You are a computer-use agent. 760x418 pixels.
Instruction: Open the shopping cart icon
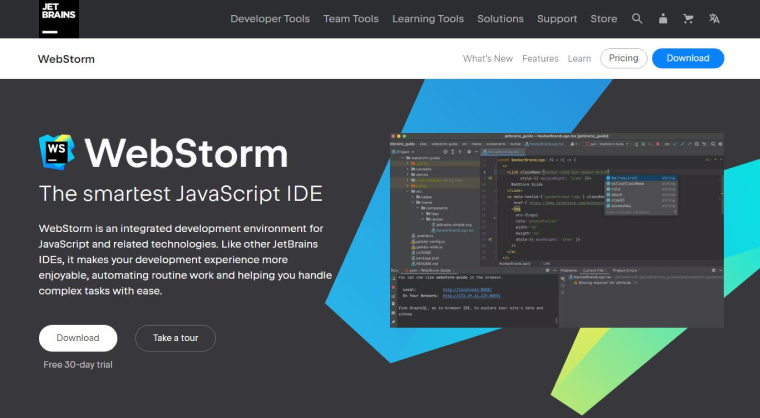pyautogui.click(x=688, y=19)
